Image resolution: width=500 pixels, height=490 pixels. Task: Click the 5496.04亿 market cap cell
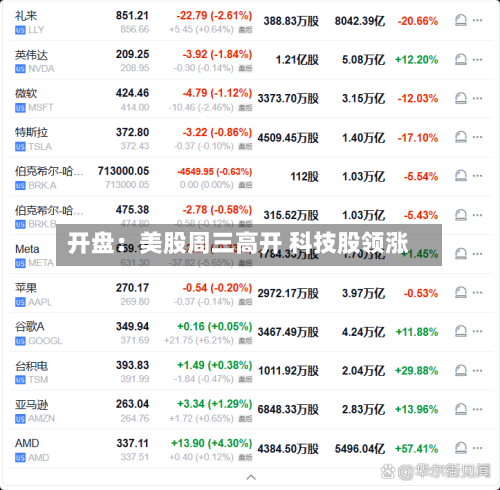360,449
